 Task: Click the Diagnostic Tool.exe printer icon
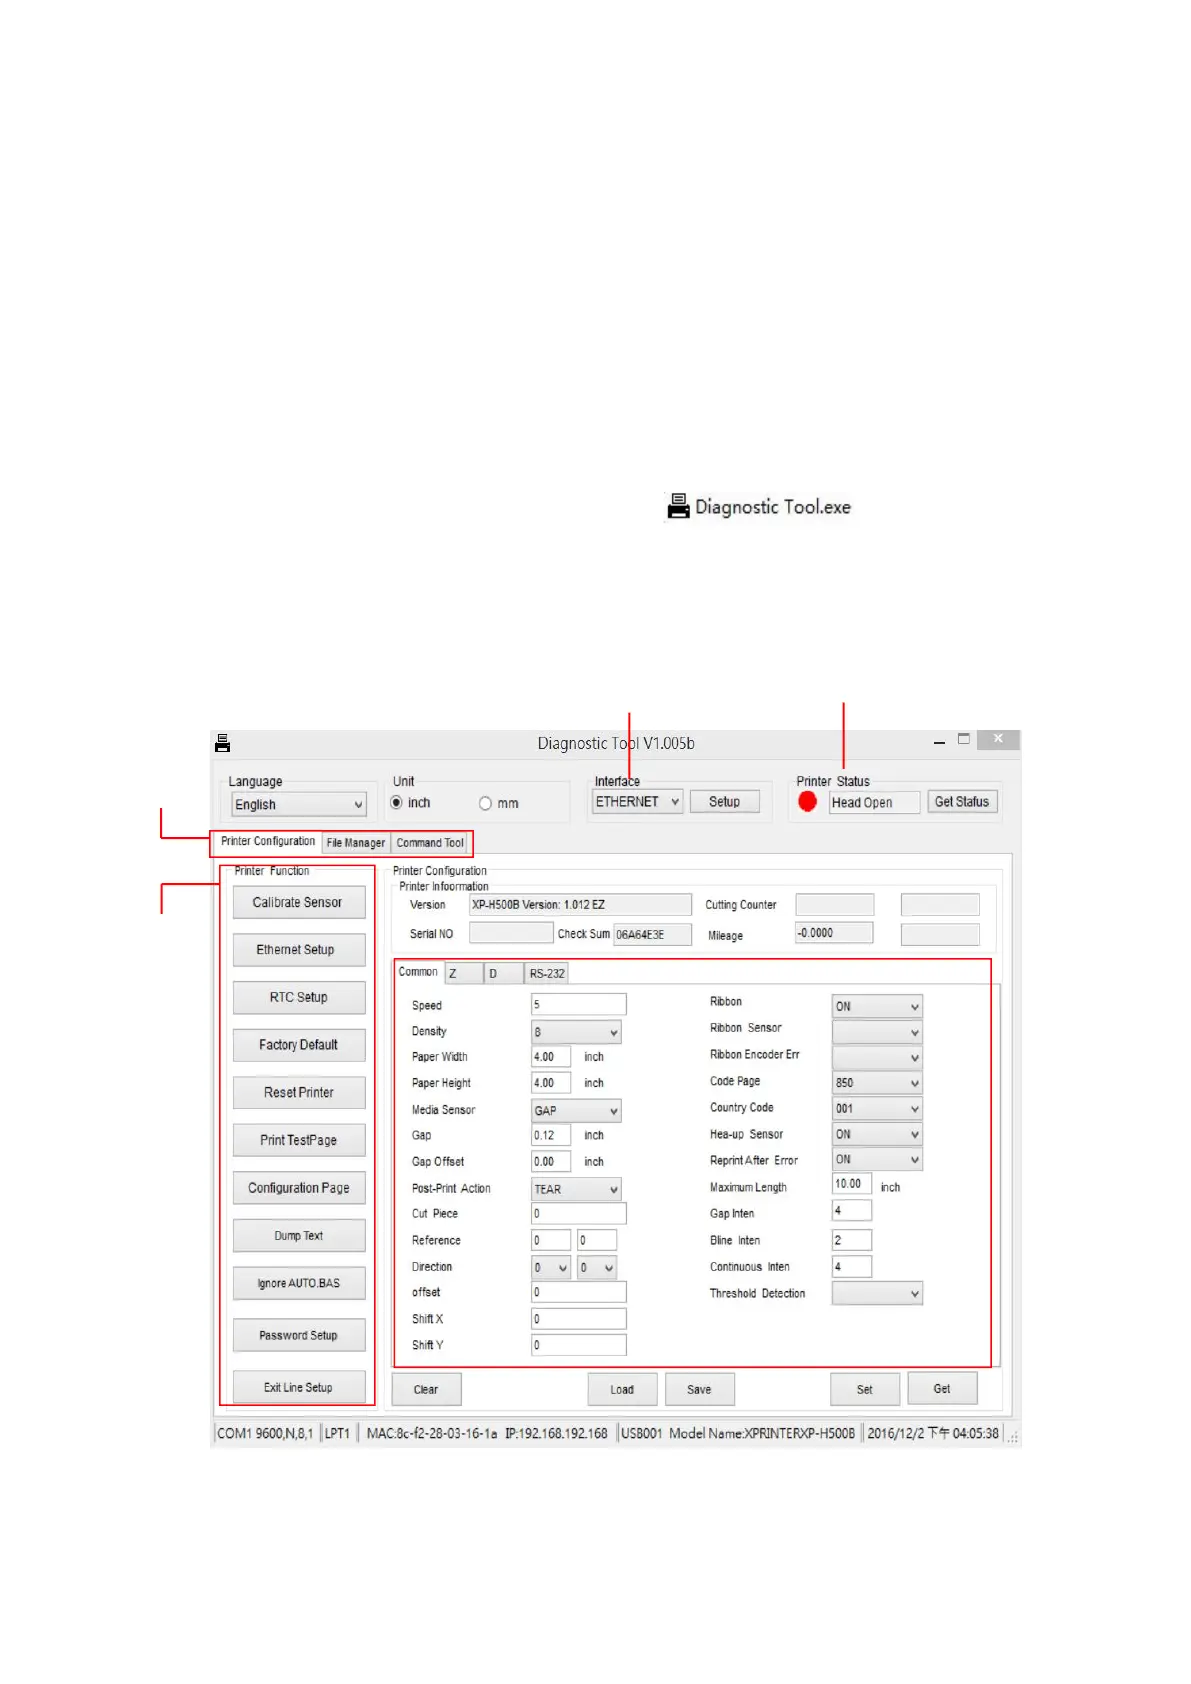tap(679, 506)
